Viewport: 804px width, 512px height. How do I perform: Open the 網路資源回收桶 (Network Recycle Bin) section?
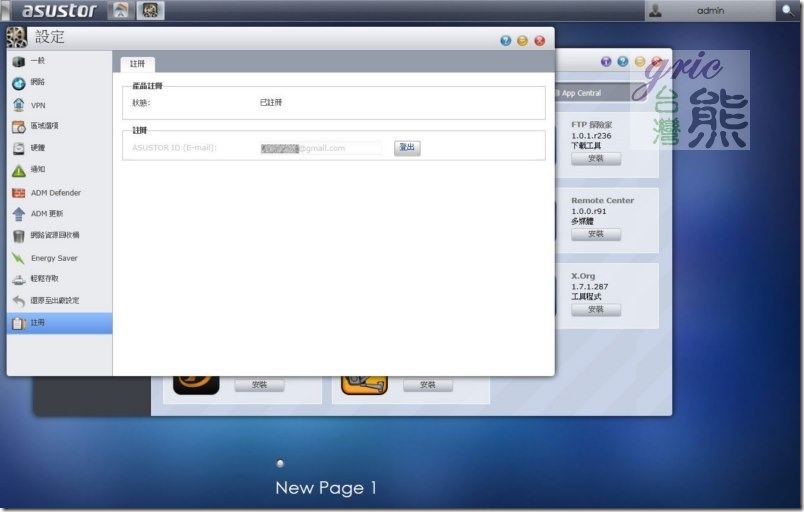coord(59,235)
